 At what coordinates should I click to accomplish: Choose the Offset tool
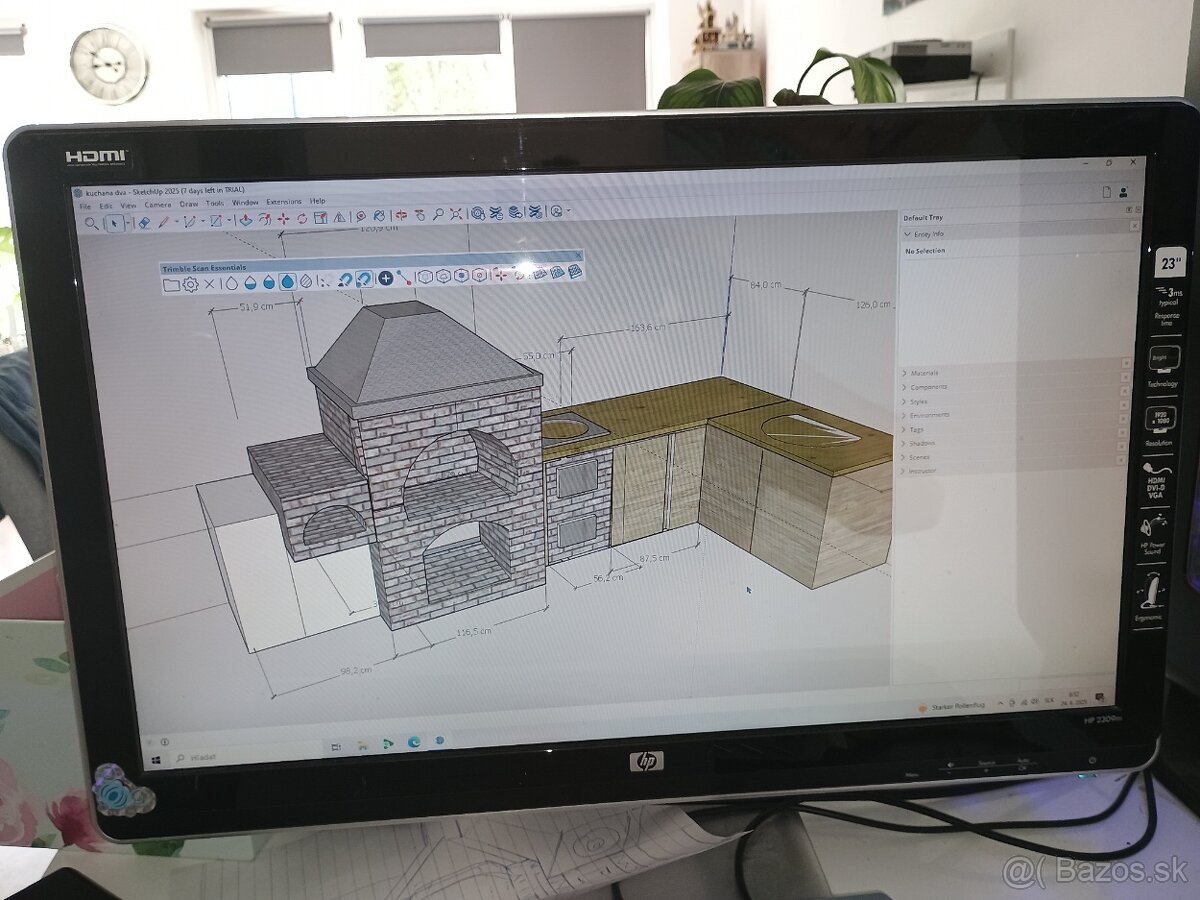pyautogui.click(x=265, y=219)
